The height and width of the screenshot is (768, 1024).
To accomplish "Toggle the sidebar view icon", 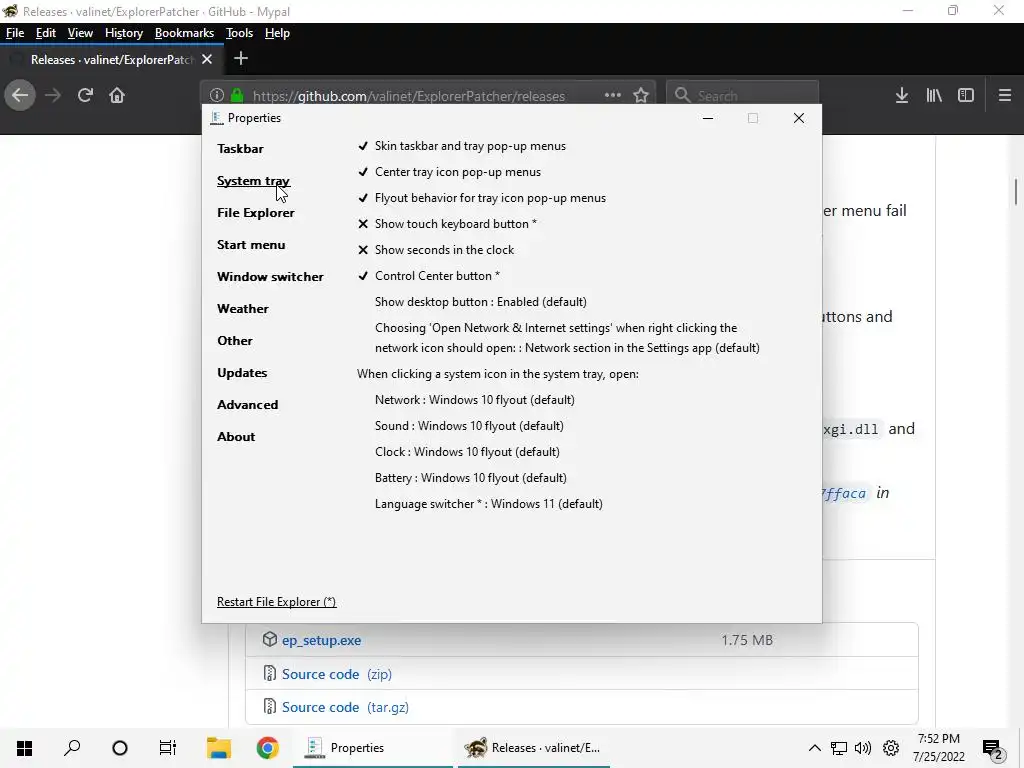I will (x=966, y=96).
